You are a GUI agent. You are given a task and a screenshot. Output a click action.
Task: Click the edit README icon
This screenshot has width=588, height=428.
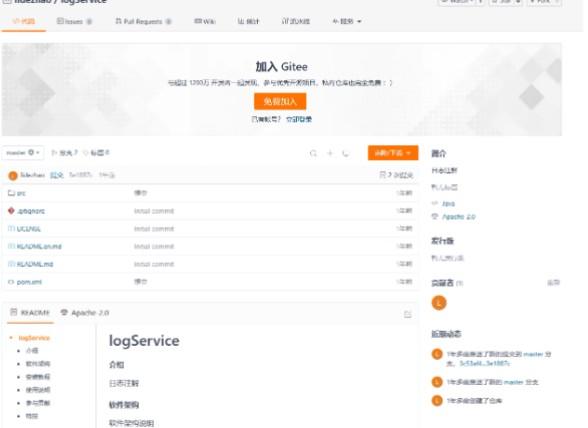(x=408, y=314)
